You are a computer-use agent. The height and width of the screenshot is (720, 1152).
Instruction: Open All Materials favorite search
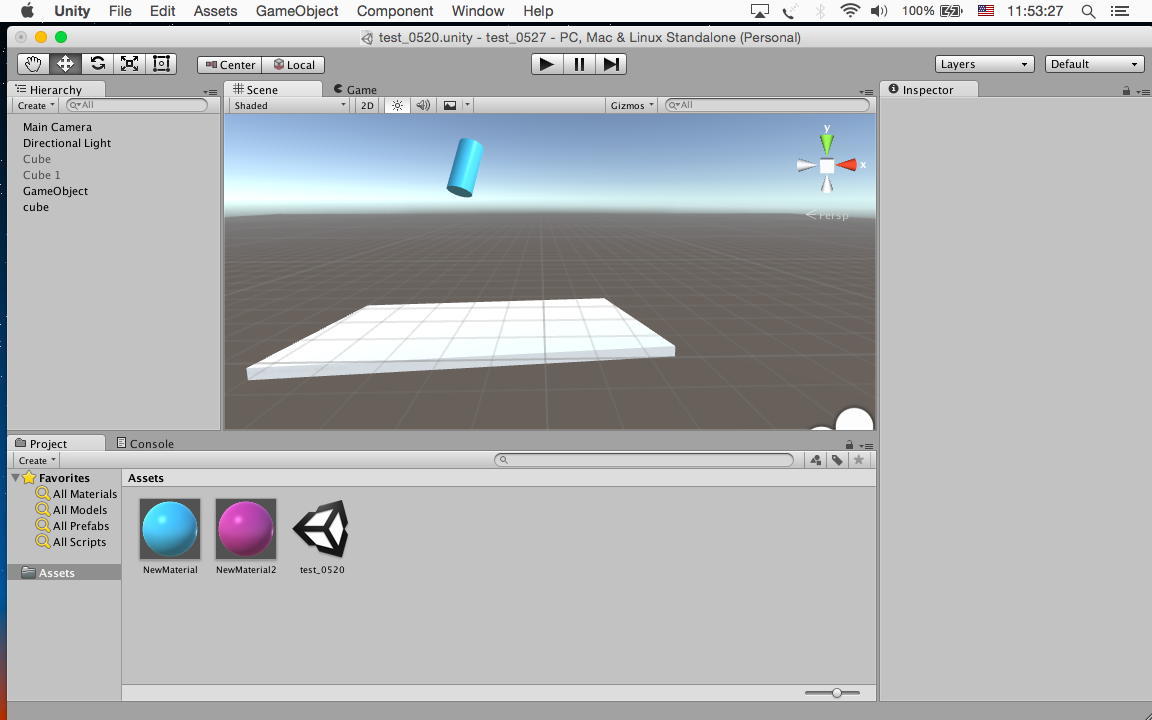(x=76, y=494)
